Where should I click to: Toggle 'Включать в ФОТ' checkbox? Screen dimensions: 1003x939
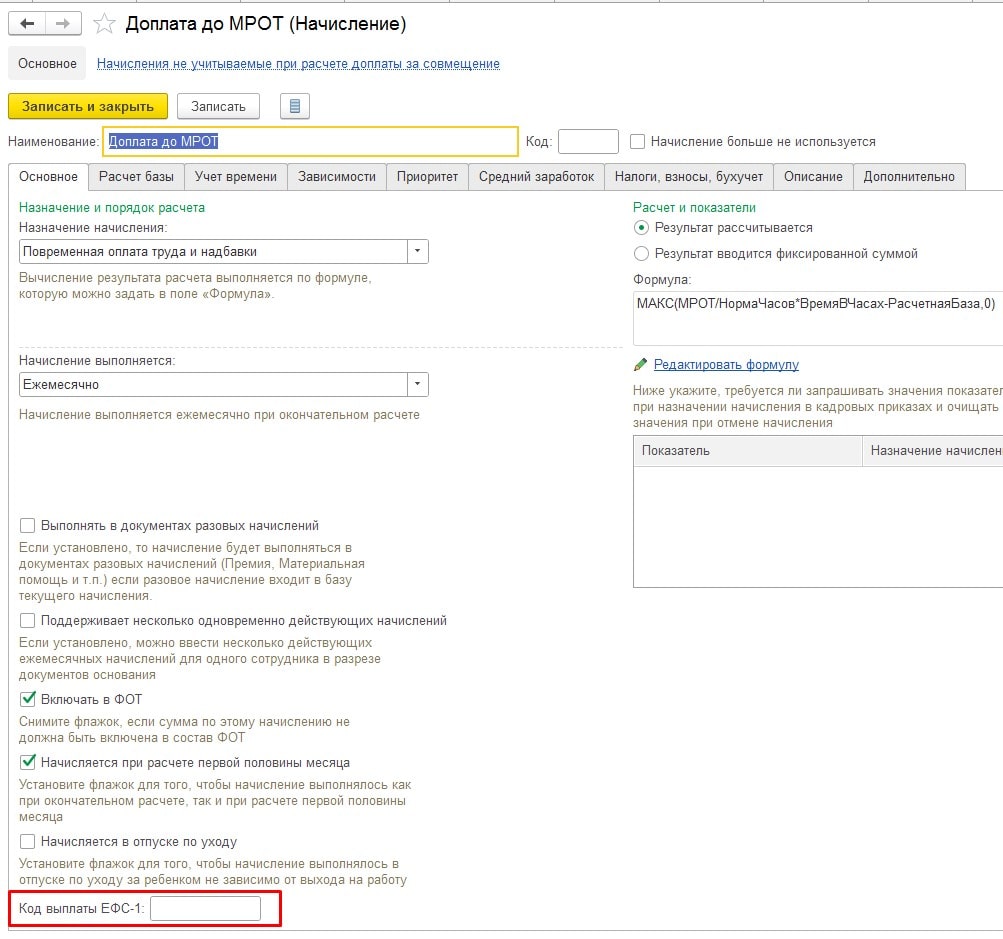pyautogui.click(x=28, y=699)
